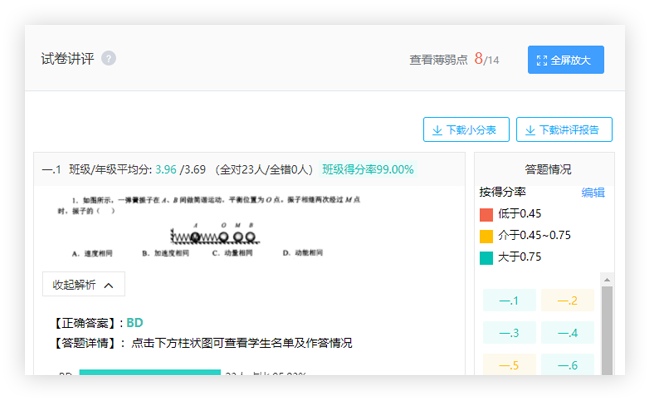Open question 一.5 tile
Image resolution: width=650 pixels, height=400 pixels.
(509, 365)
